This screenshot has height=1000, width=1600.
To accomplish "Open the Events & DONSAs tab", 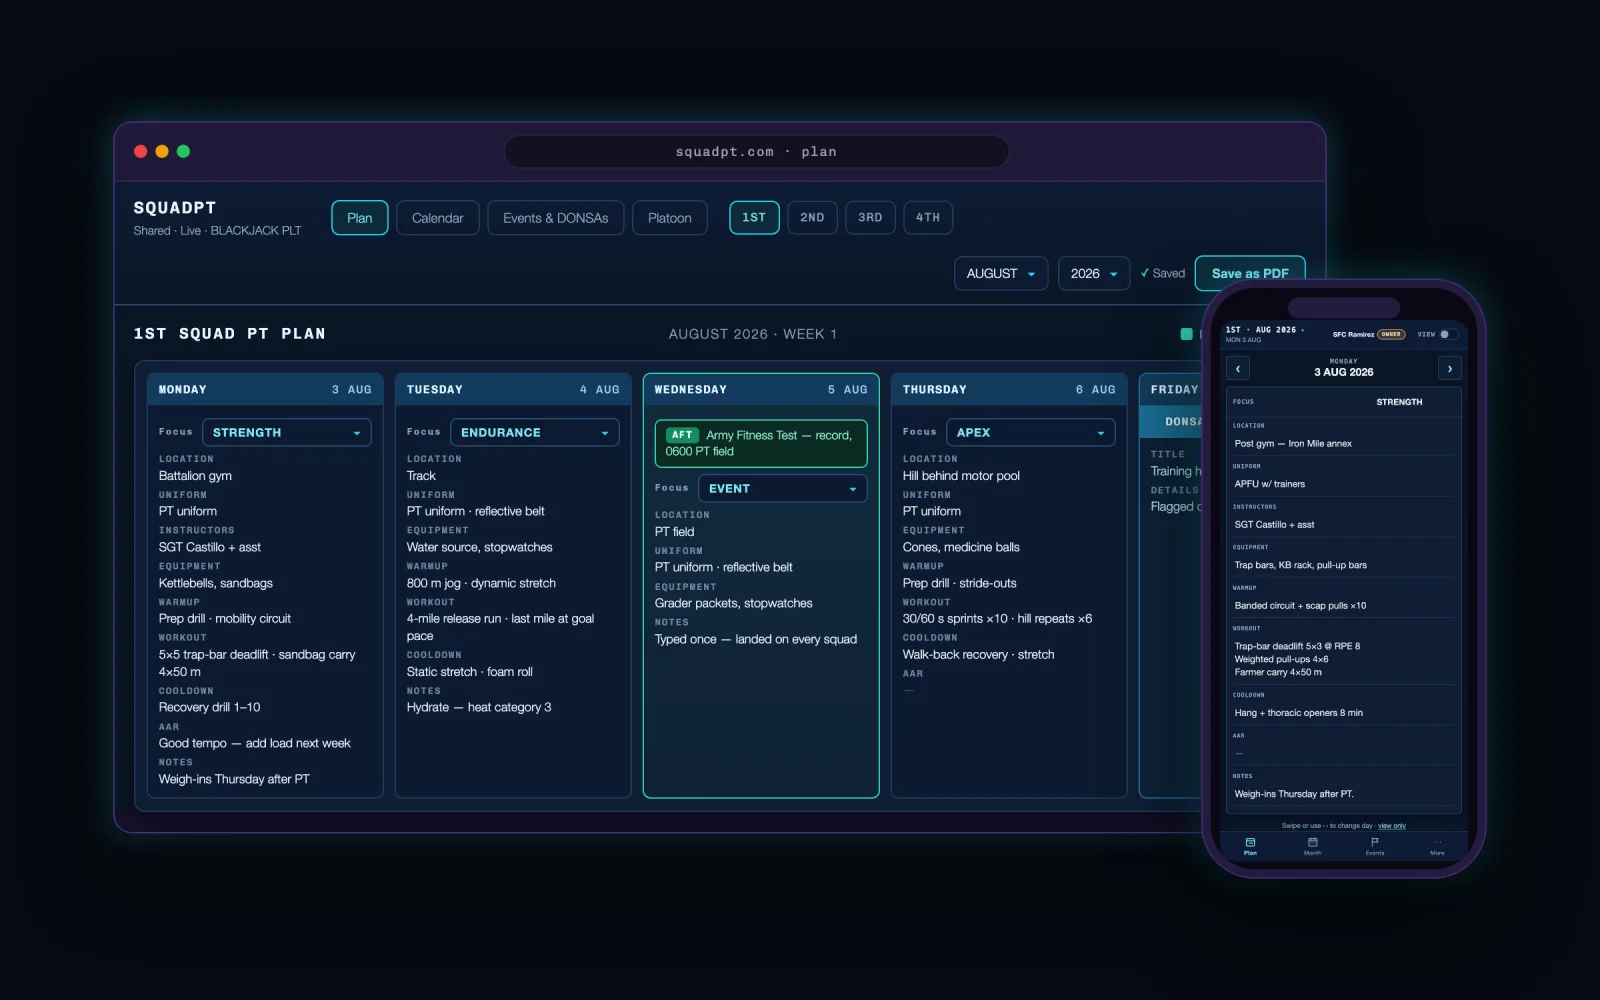I will (556, 218).
